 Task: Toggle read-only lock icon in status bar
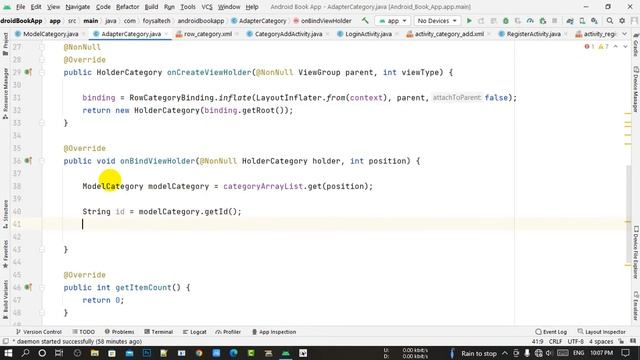click(x=621, y=341)
